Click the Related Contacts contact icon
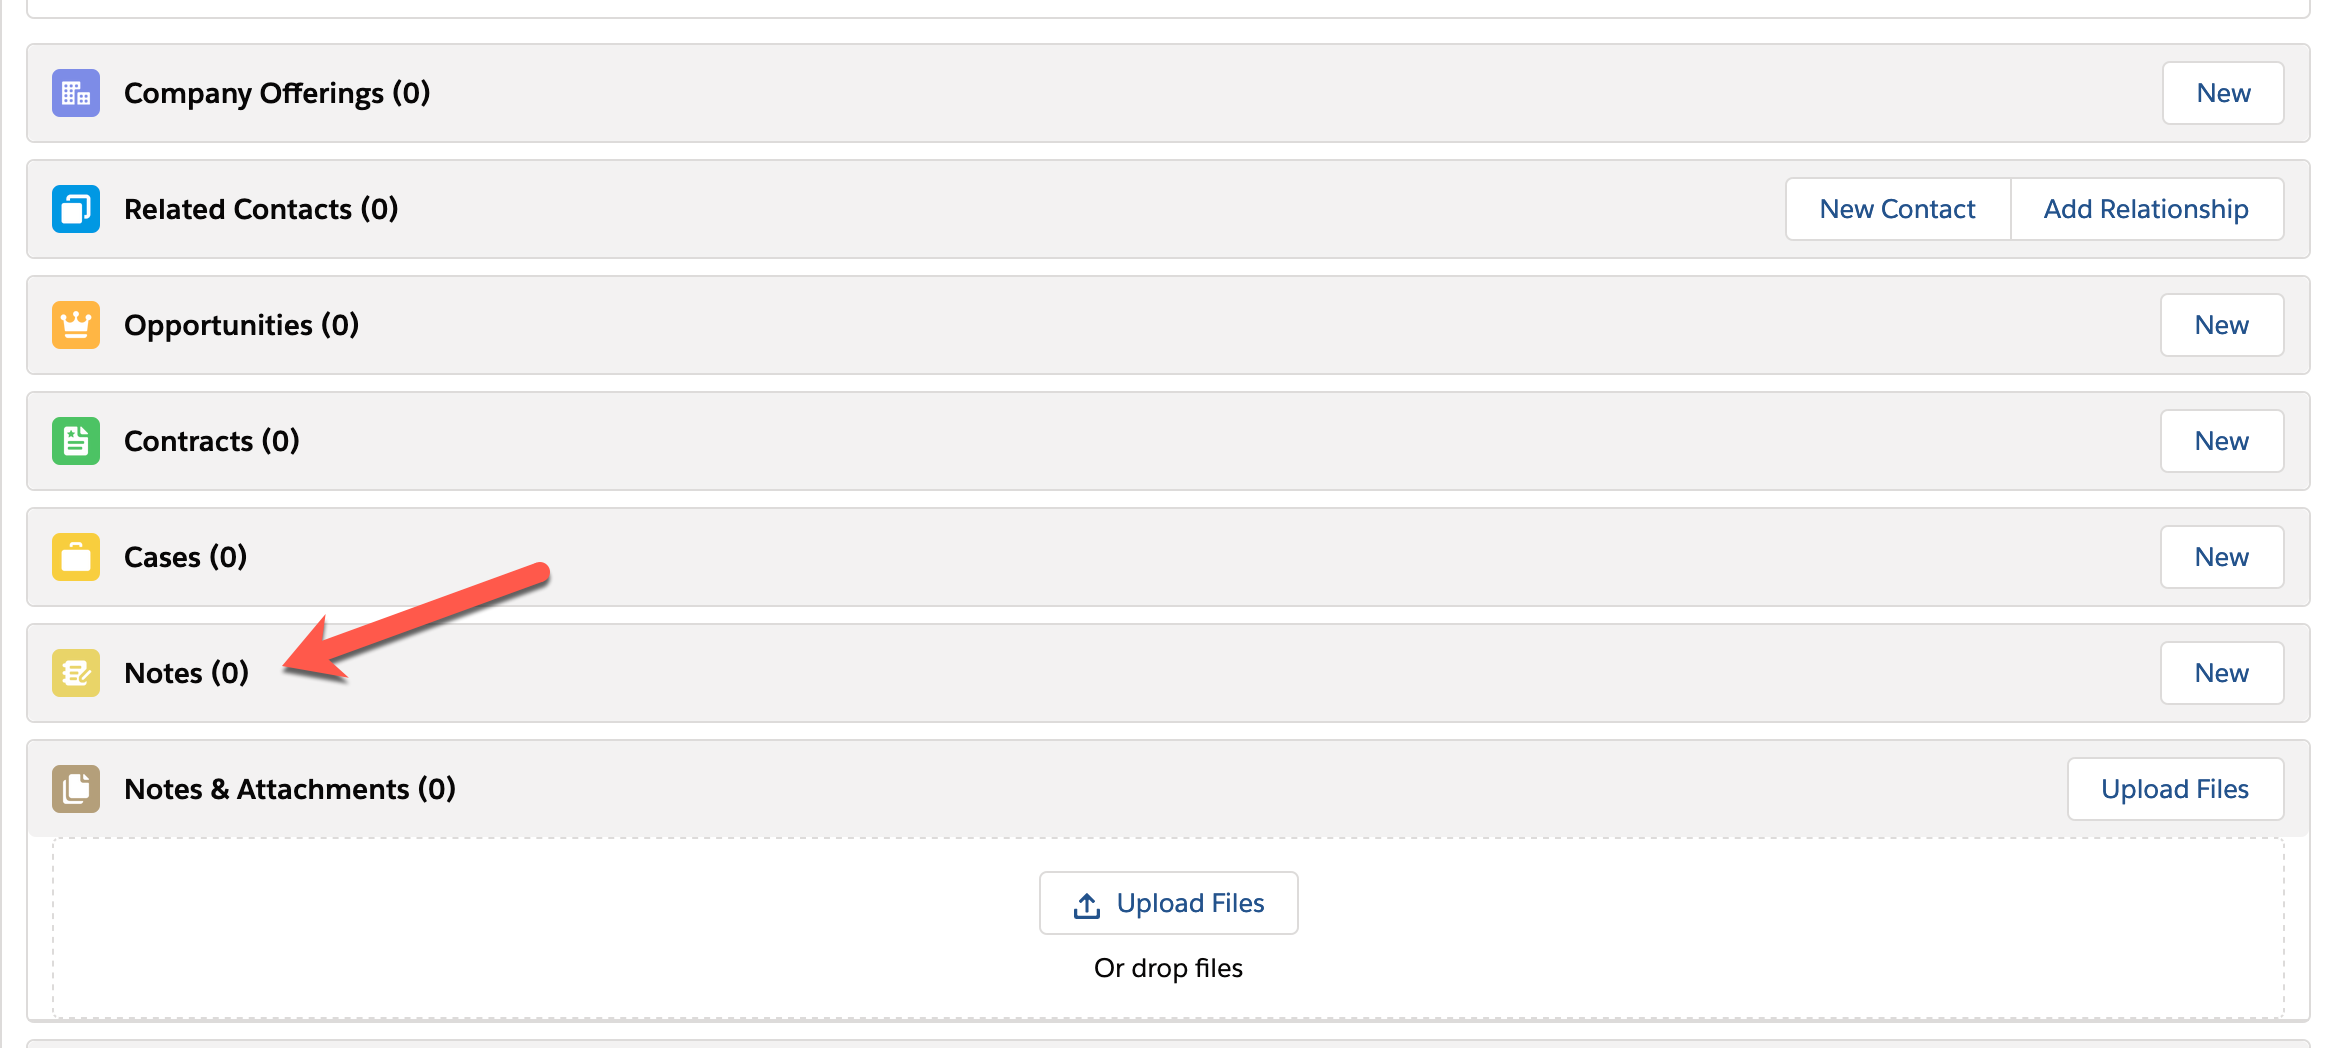This screenshot has width=2326, height=1048. coord(75,209)
